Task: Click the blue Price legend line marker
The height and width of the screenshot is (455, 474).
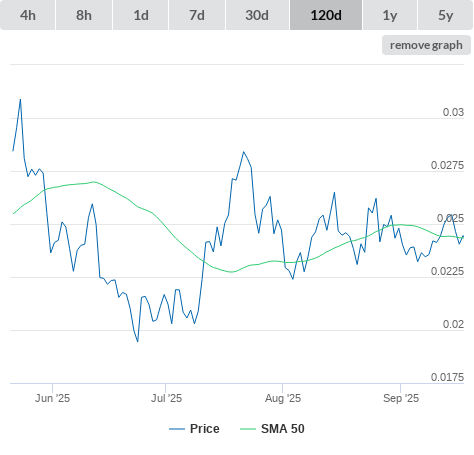Action: coord(177,429)
